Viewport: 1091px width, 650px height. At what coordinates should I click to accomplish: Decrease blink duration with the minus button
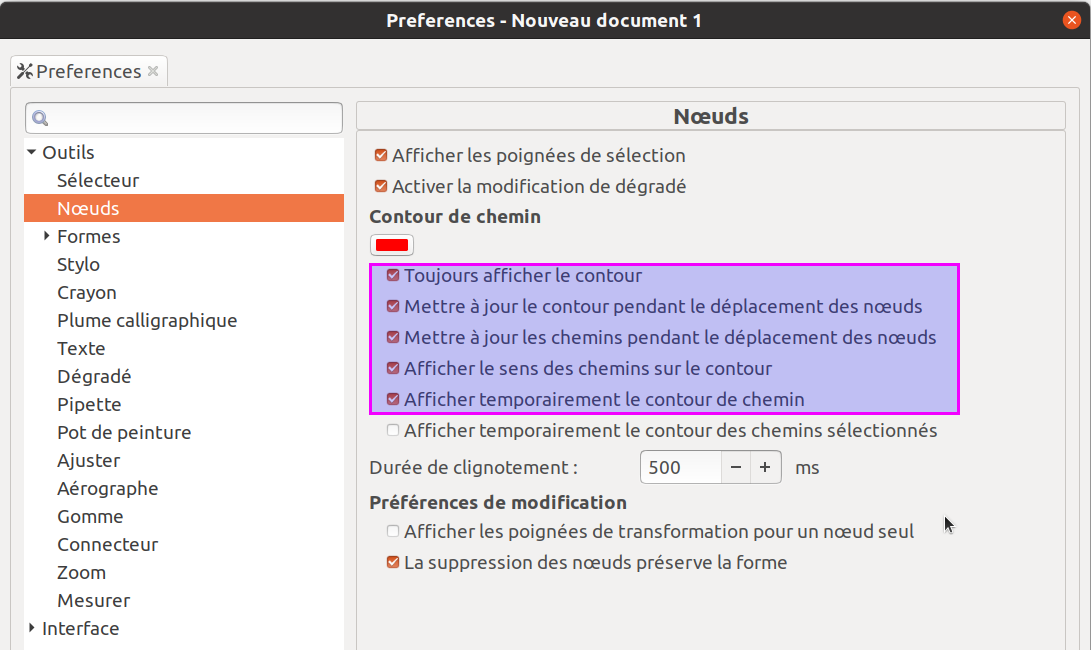[x=735, y=467]
